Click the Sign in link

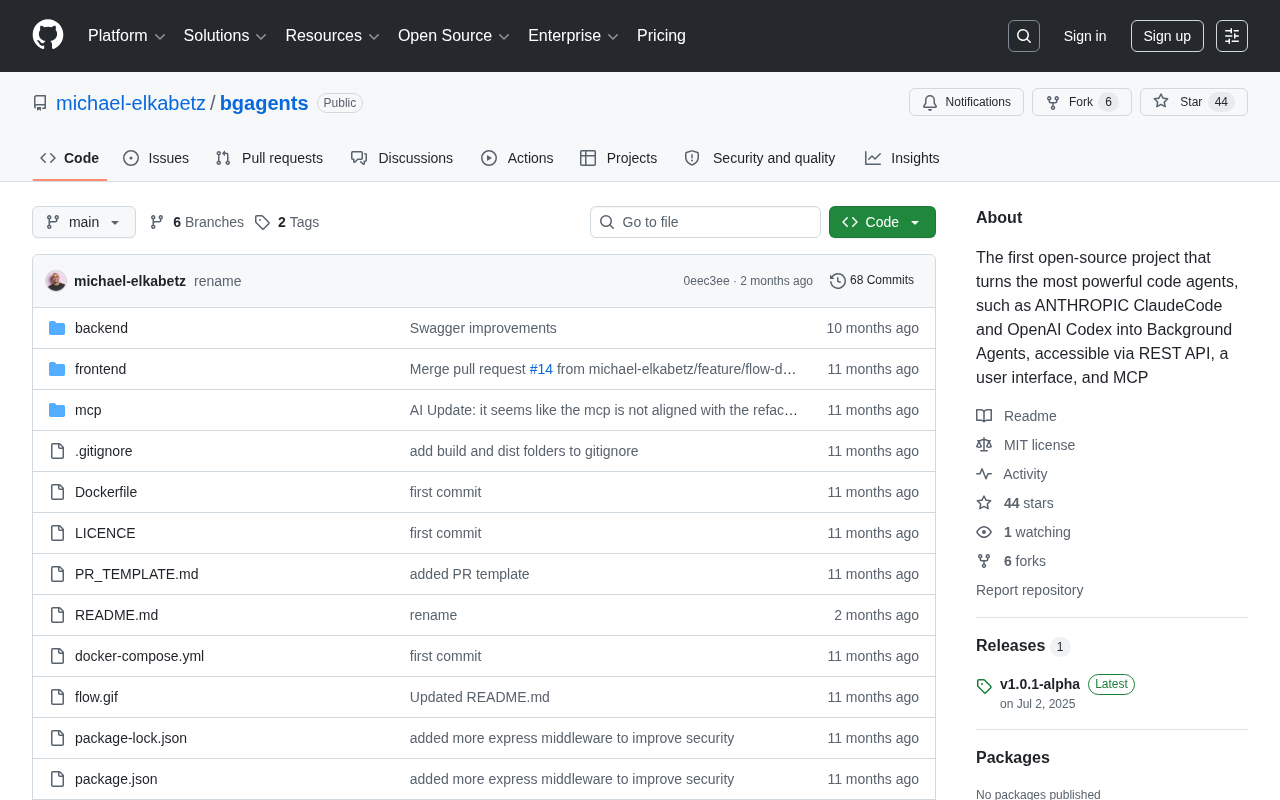(1085, 36)
